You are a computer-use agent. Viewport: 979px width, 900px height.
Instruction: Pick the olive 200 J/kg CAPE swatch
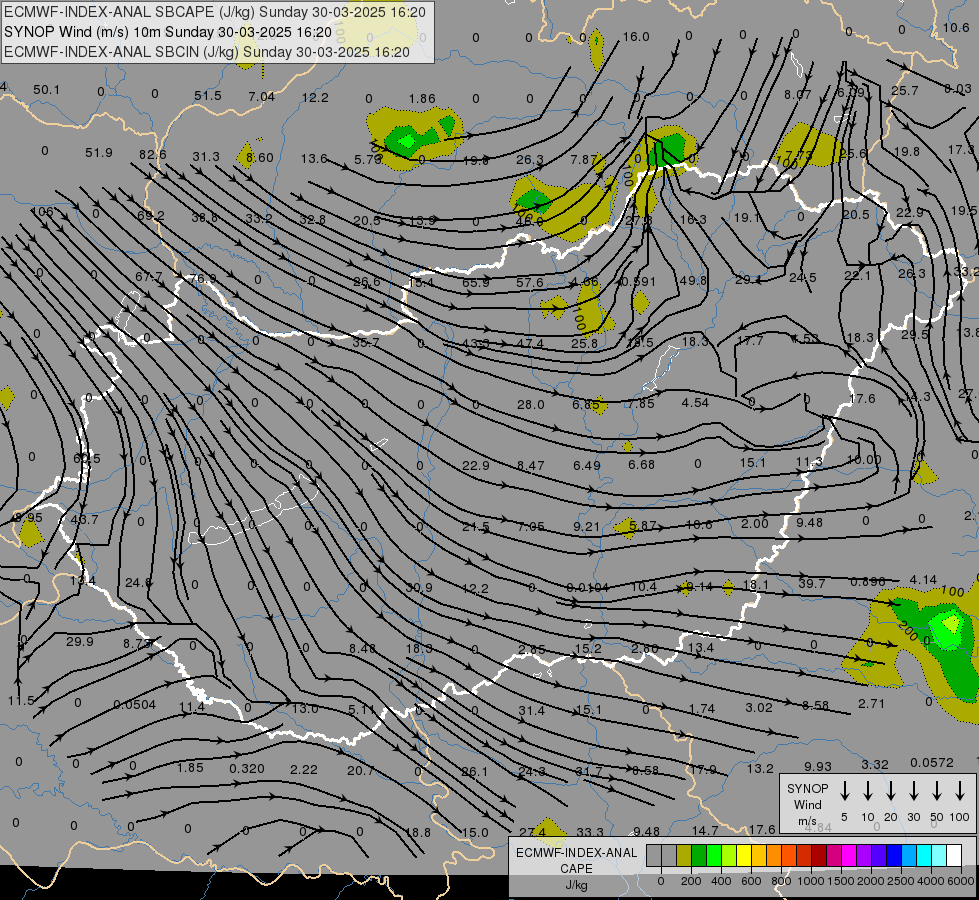[x=684, y=856]
